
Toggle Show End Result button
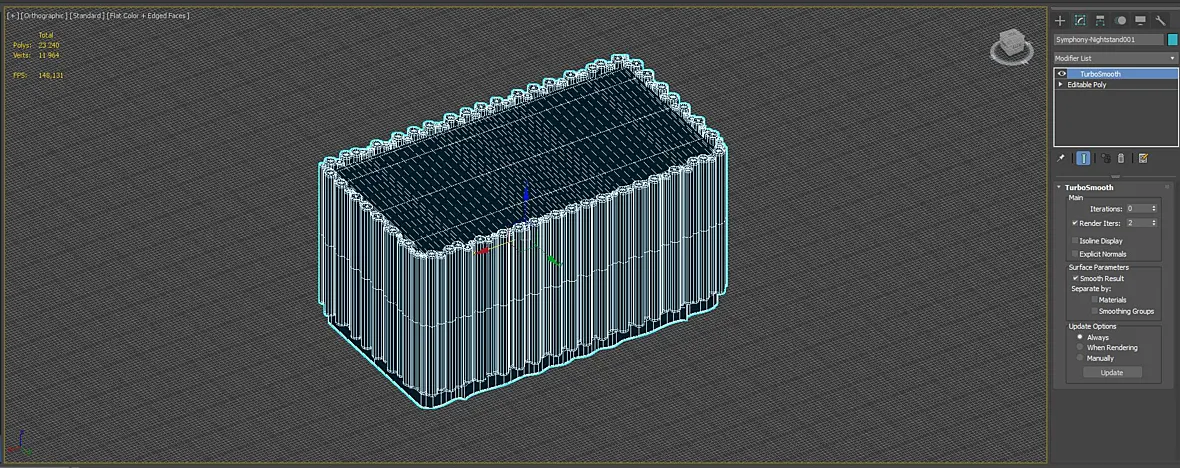coord(1083,158)
